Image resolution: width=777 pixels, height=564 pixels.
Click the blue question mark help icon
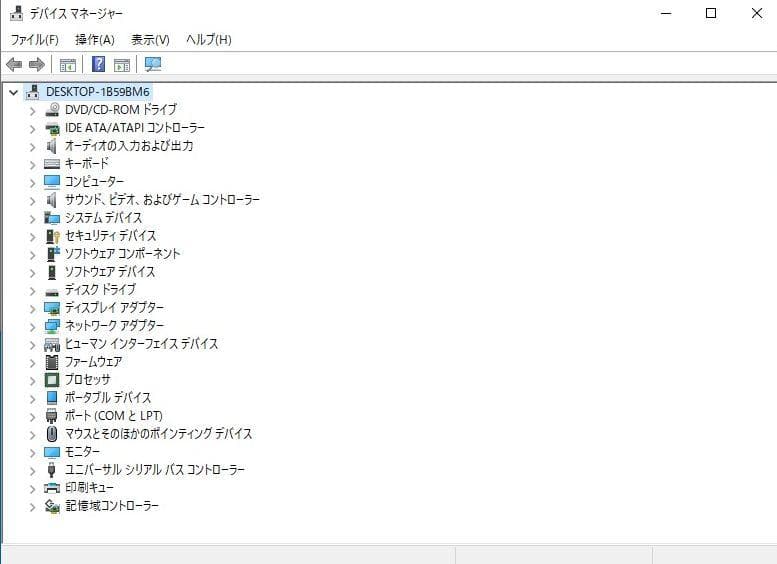99,64
